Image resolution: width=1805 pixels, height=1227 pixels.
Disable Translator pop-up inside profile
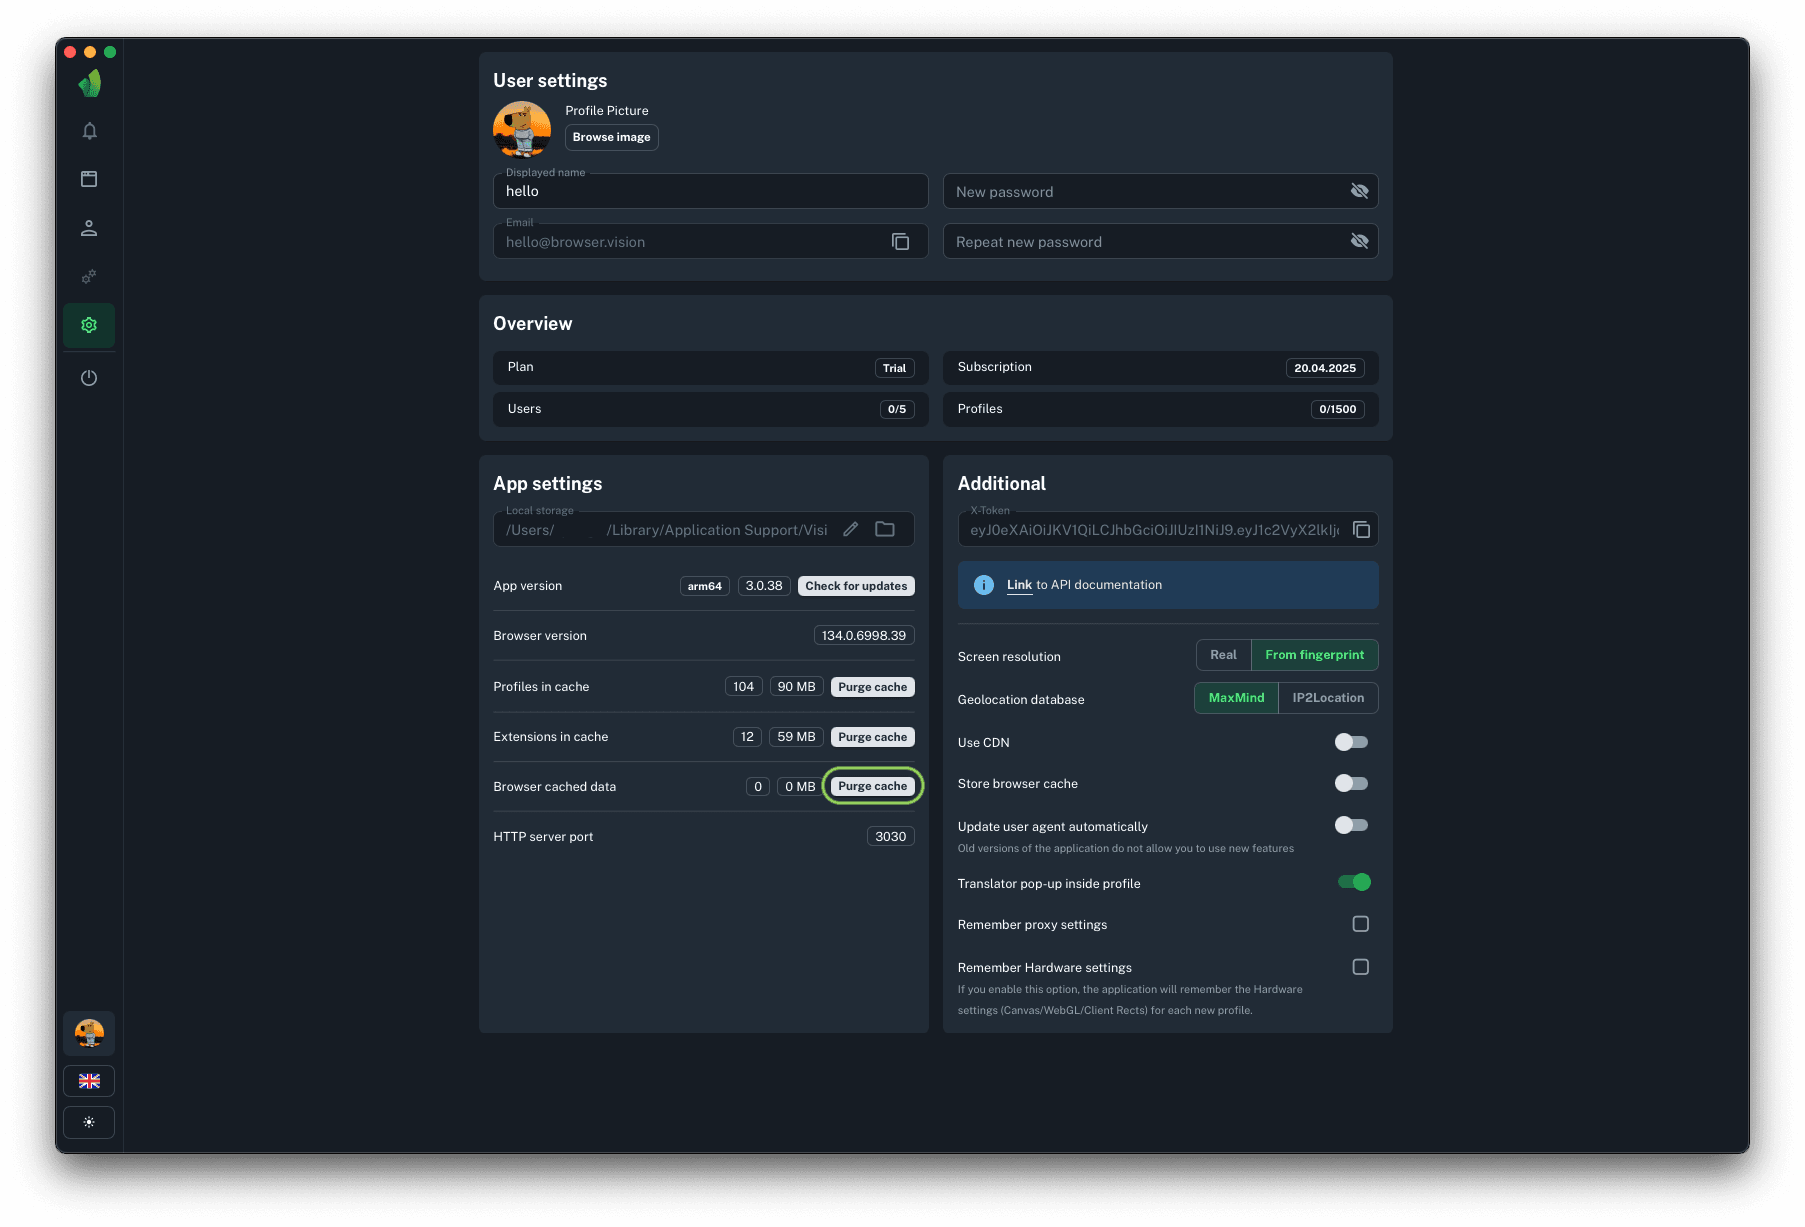pyautogui.click(x=1354, y=882)
